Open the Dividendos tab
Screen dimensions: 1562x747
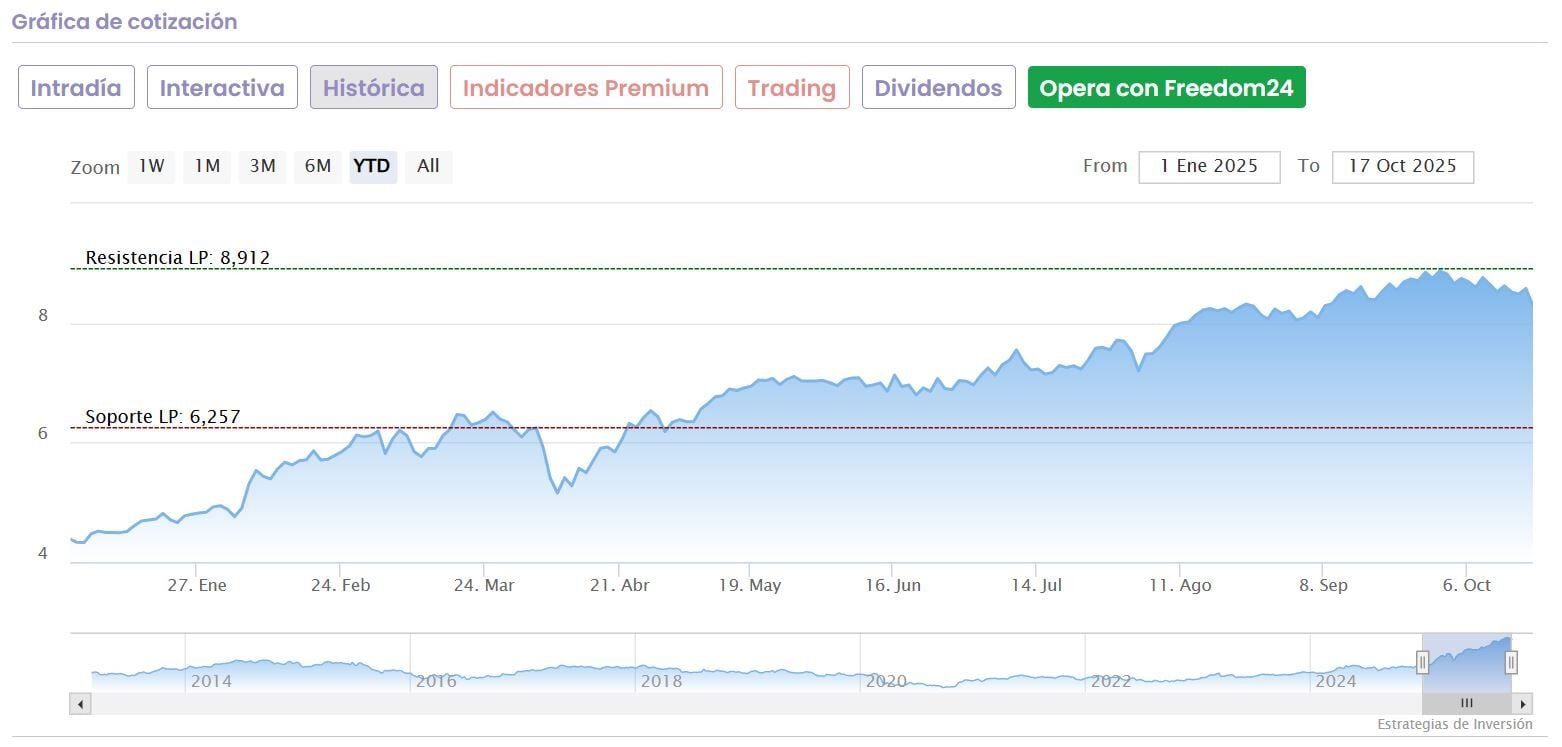pos(938,88)
